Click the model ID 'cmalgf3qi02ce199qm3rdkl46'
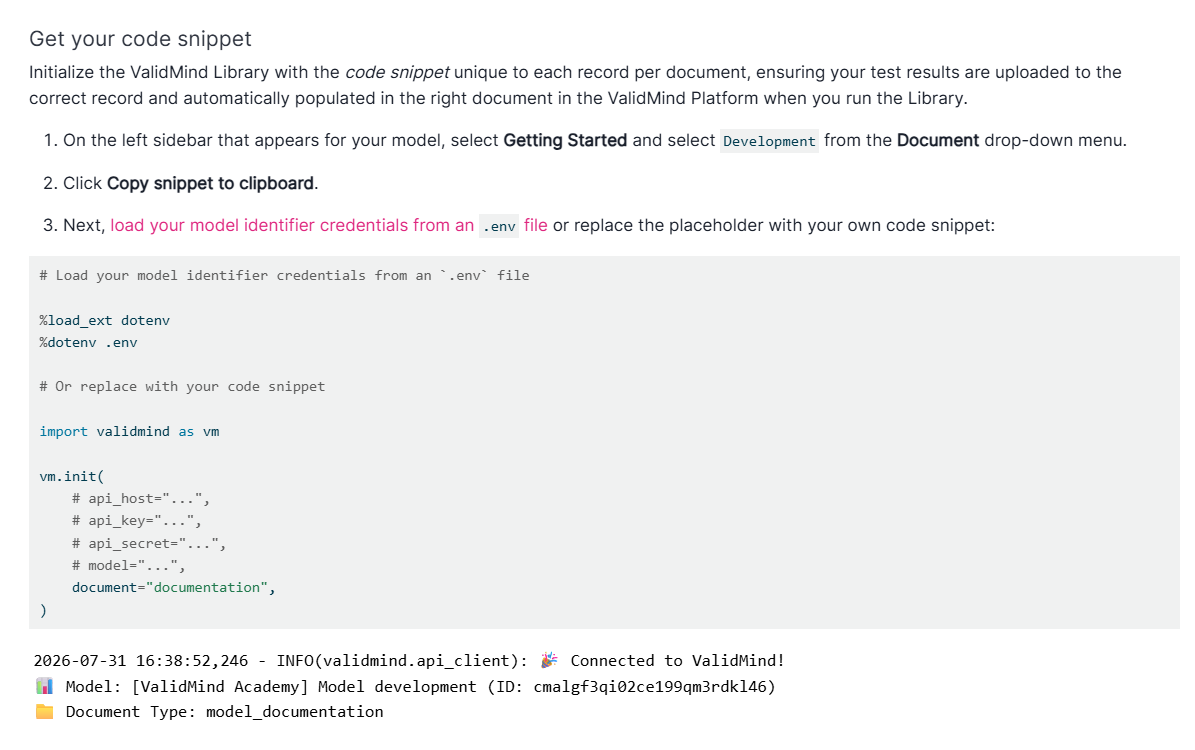Image resolution: width=1195 pixels, height=750 pixels. (650, 687)
